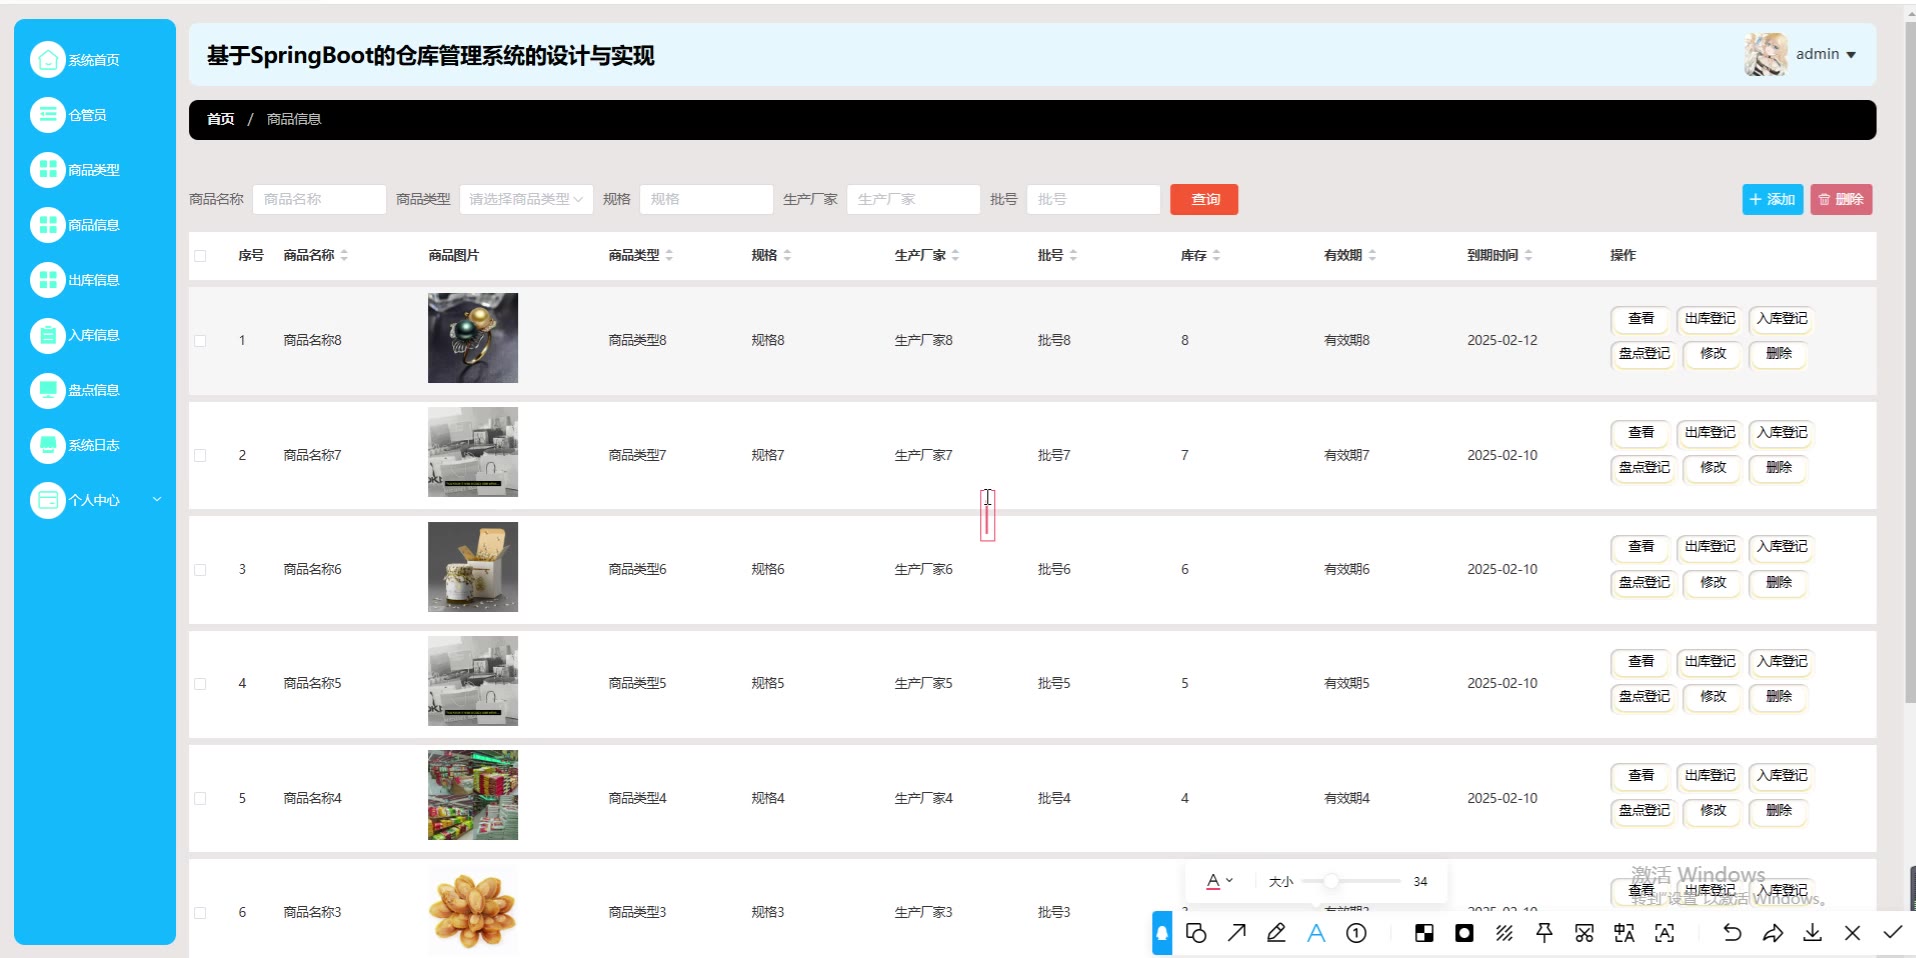This screenshot has width=1916, height=958.
Task: Choose the shapes annotation tool
Action: 1196,933
